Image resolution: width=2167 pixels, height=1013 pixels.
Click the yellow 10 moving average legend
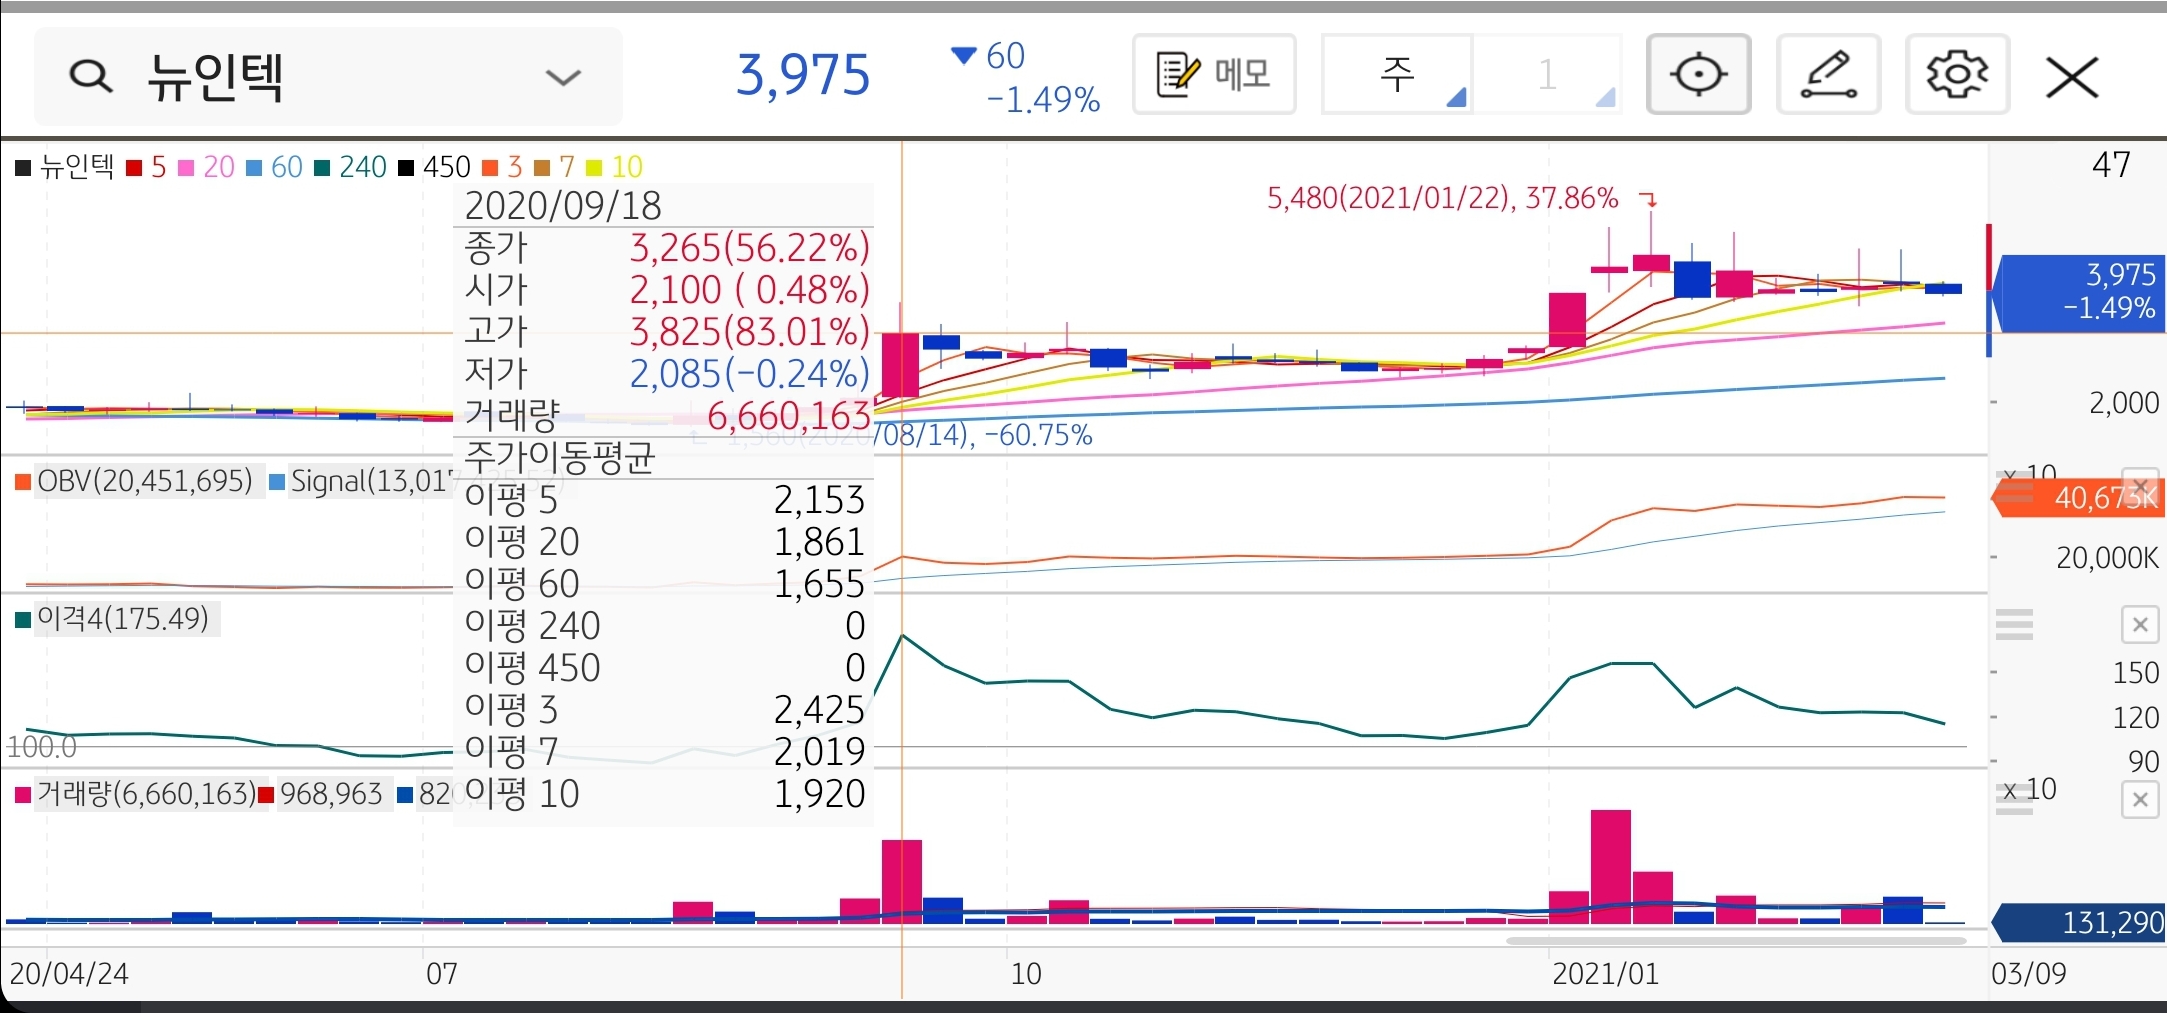tap(615, 167)
